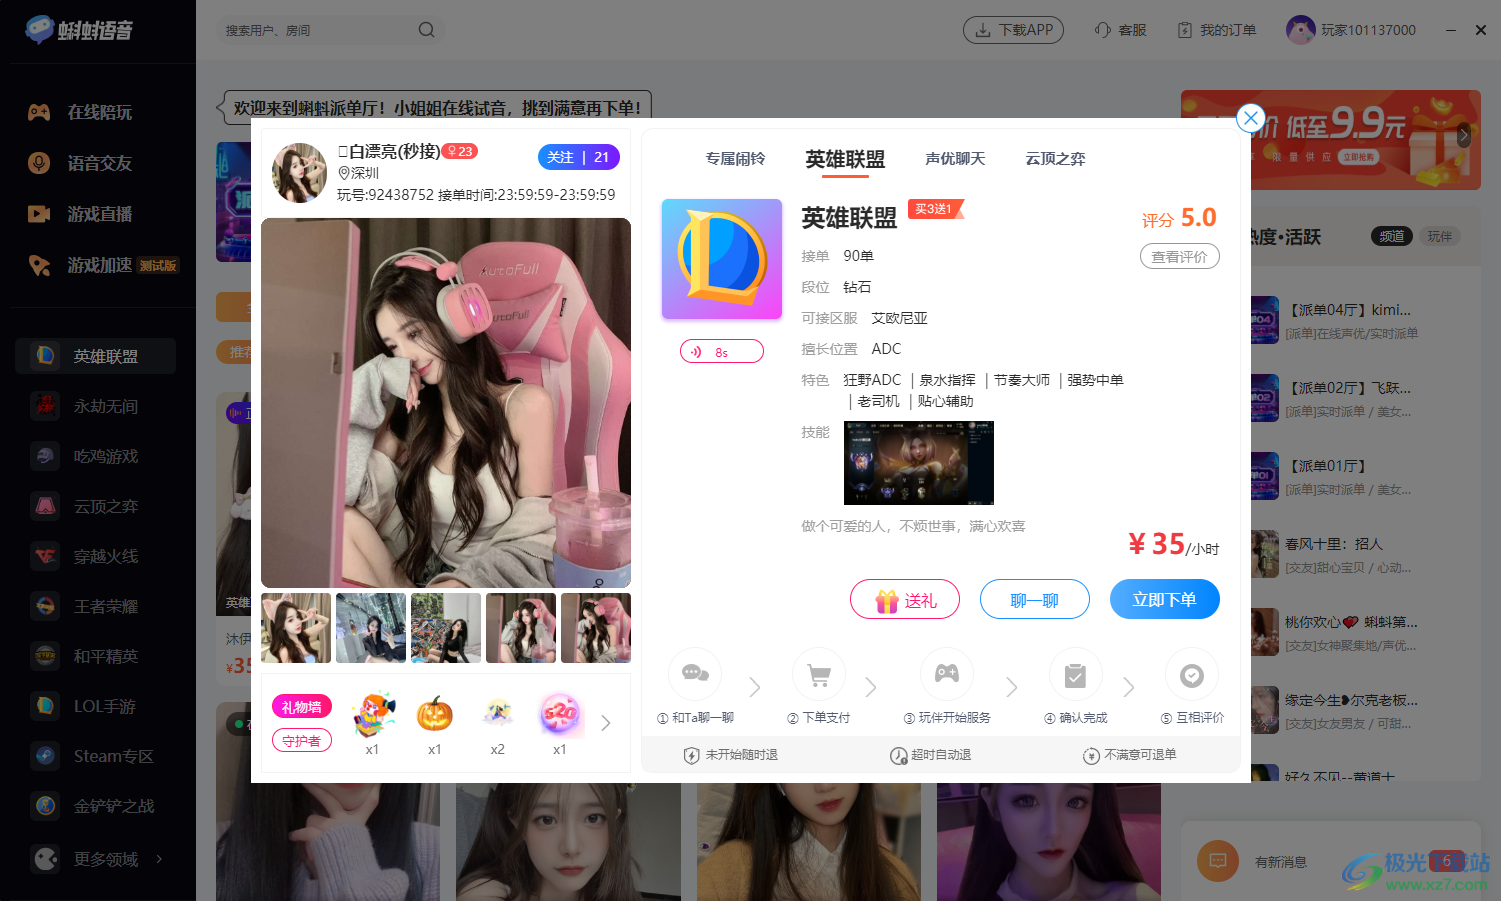Select first photo thumbnail with cat ears
1501x901 pixels.
tap(296, 628)
